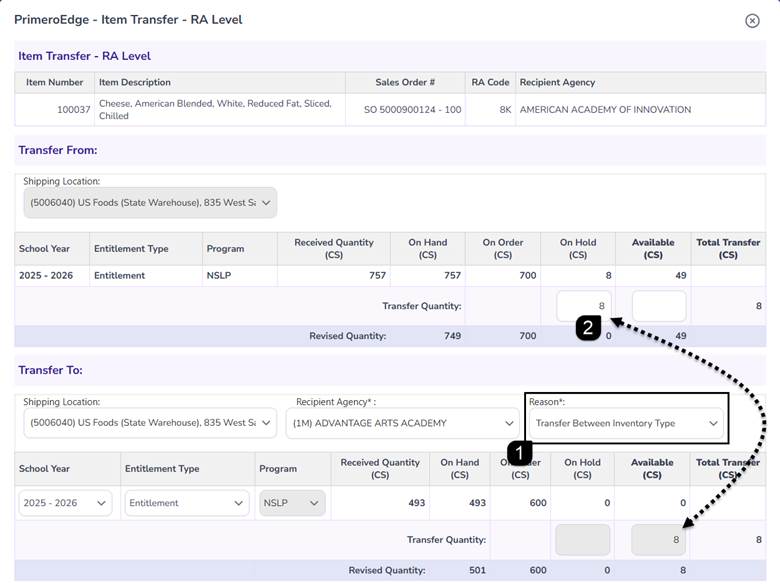Click Revised Quantity value 749
Image resolution: width=780 pixels, height=584 pixels.
pyautogui.click(x=452, y=336)
